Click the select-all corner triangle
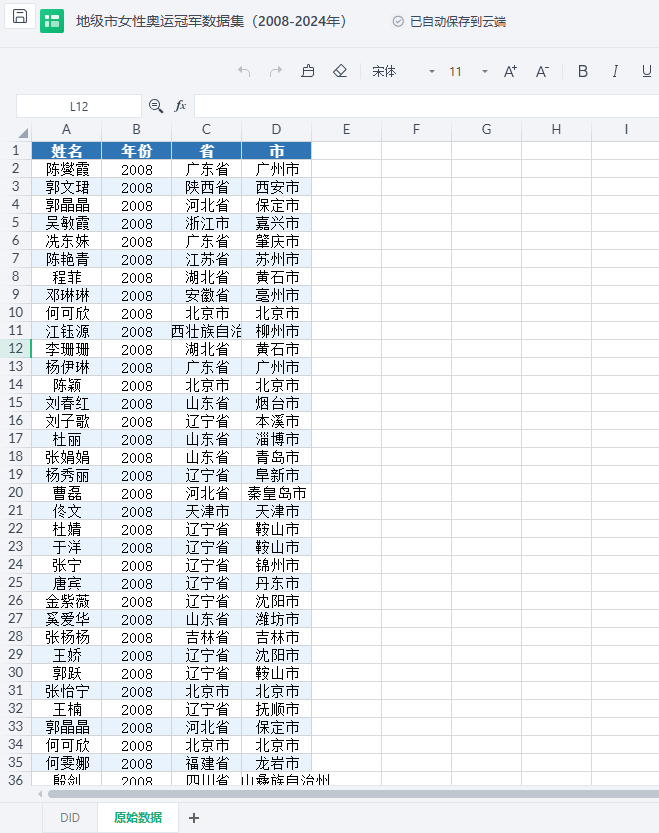 pos(23,132)
